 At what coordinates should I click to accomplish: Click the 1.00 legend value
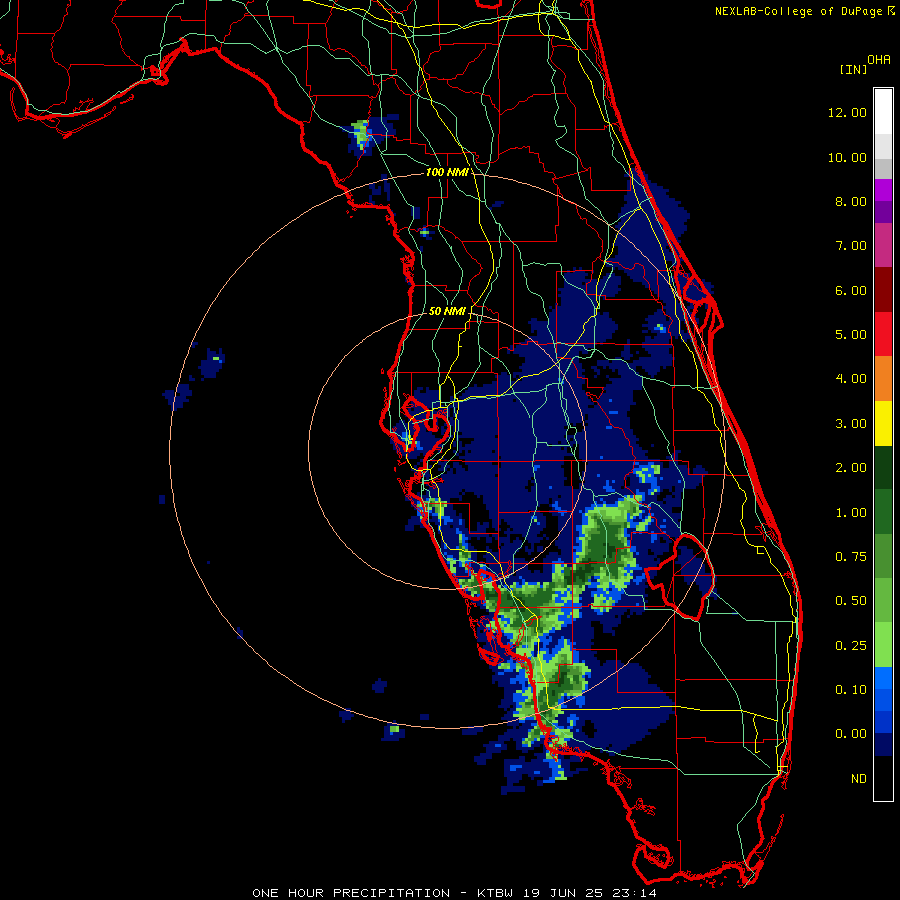click(x=851, y=513)
